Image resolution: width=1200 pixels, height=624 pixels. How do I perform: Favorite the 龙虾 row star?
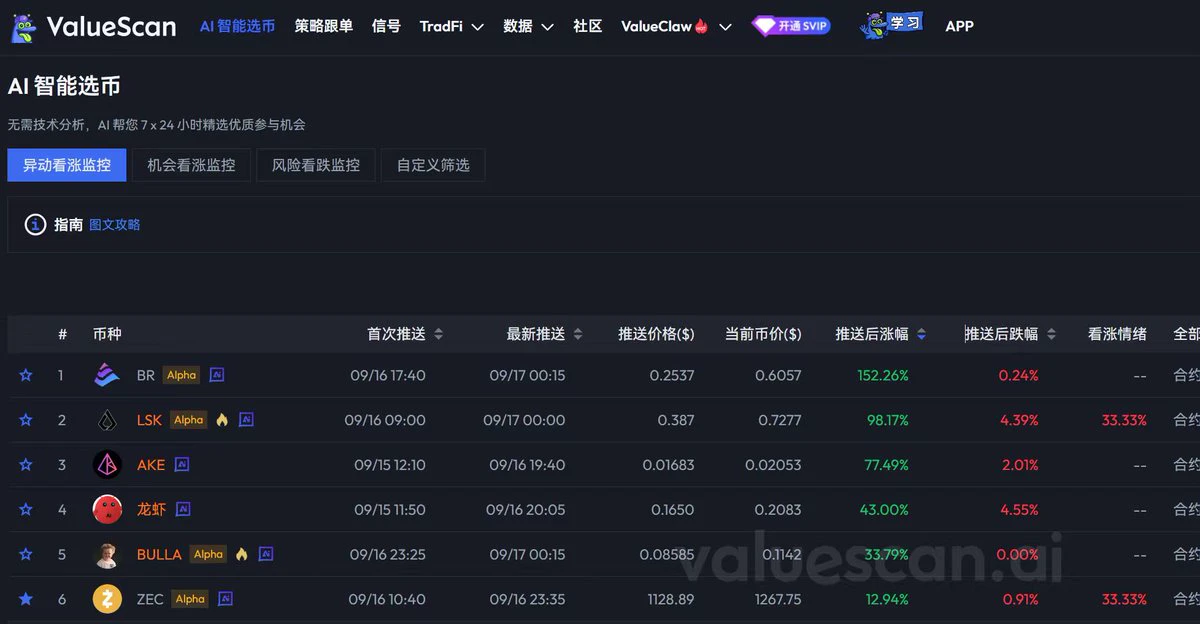(26, 510)
